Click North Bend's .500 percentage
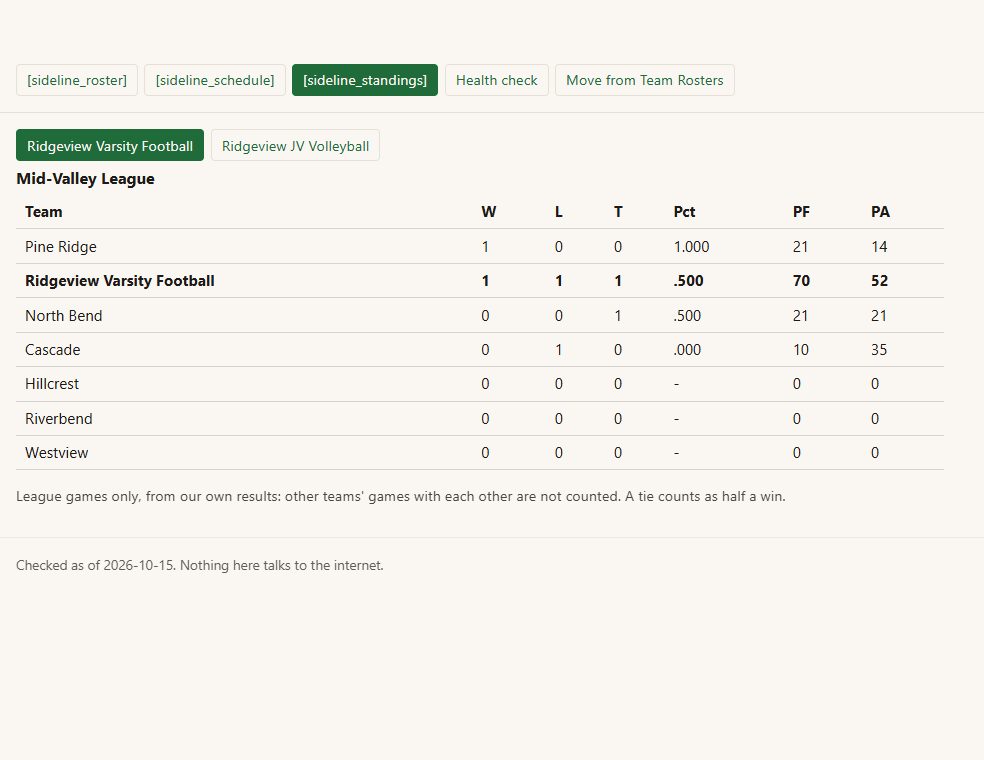 687,316
